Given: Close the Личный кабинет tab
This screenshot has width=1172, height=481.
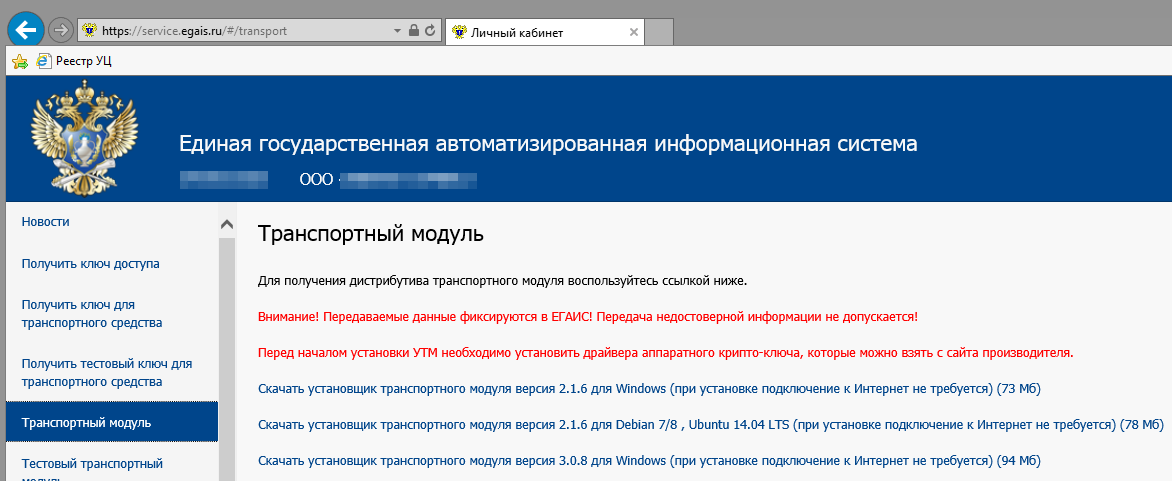Looking at the screenshot, I should pos(633,32).
